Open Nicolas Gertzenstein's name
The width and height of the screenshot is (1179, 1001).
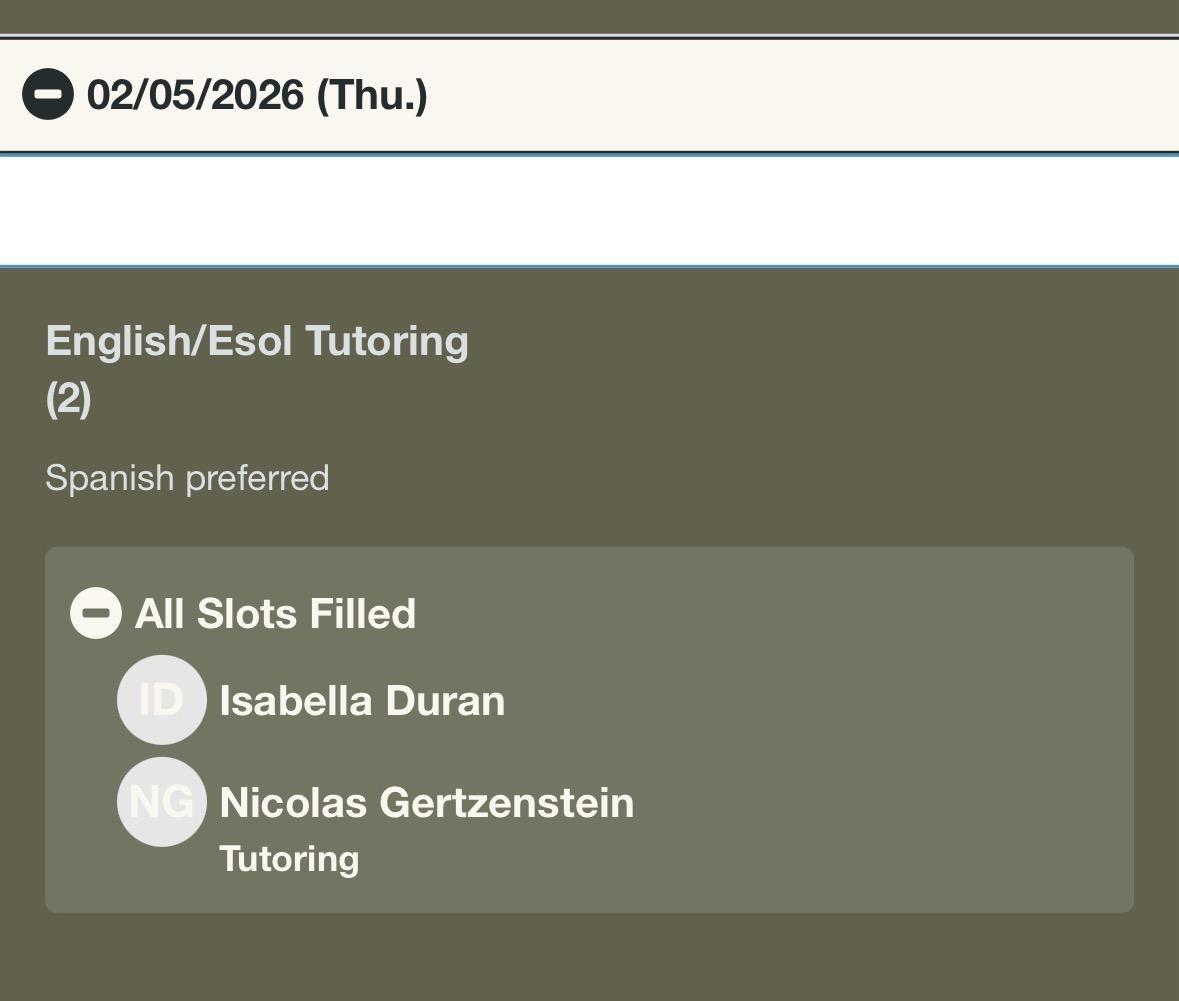[426, 803]
